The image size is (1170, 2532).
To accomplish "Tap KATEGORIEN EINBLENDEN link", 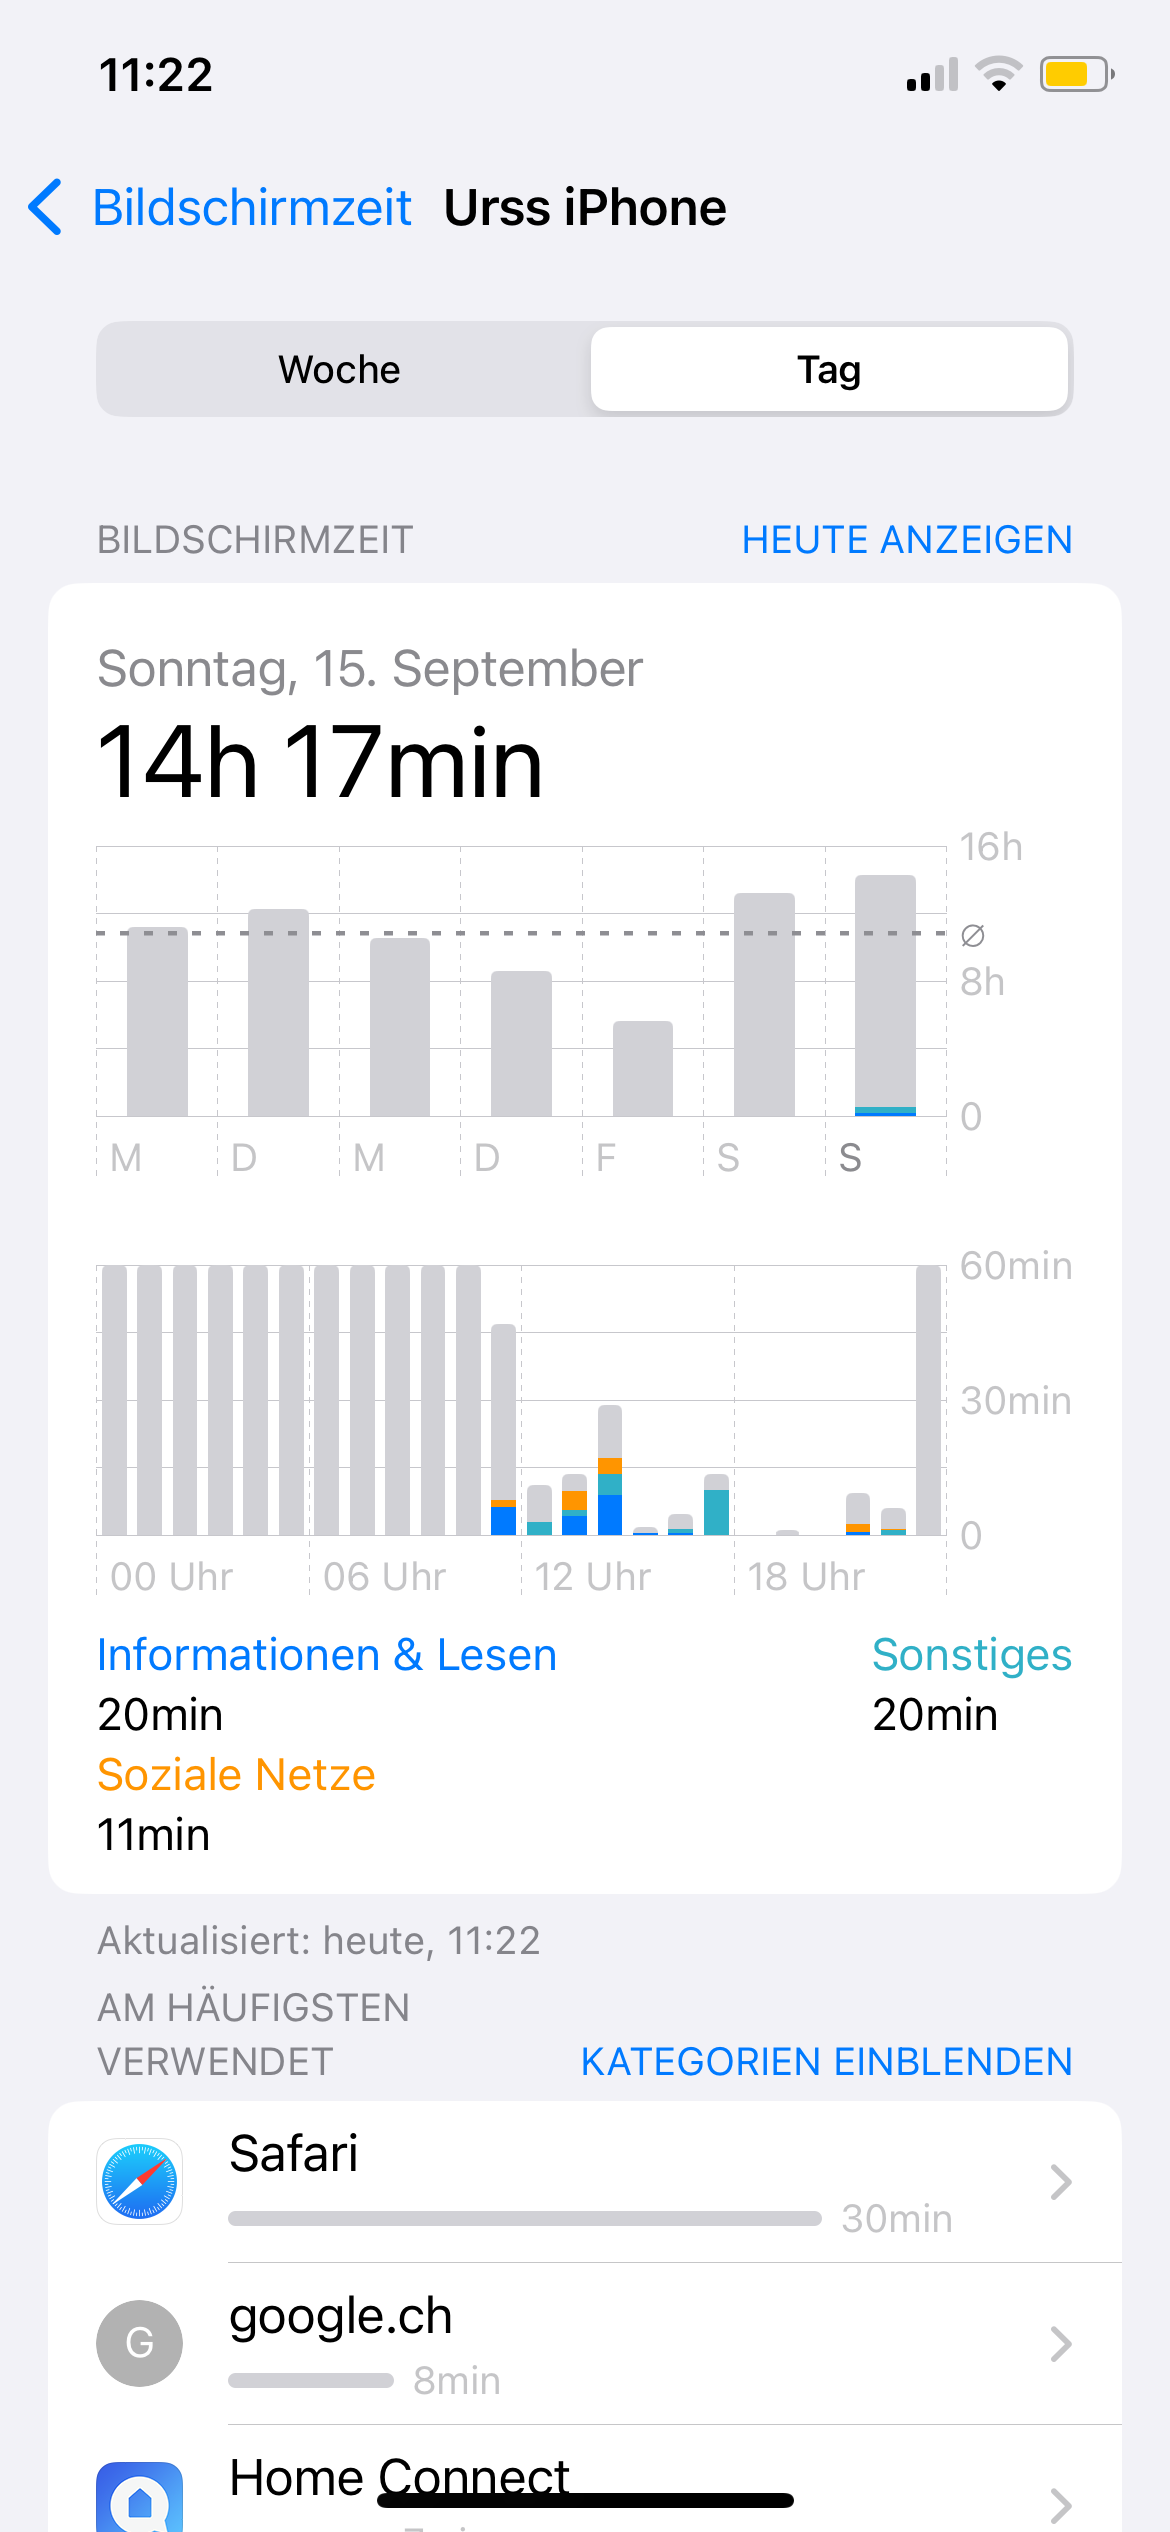I will [826, 2062].
